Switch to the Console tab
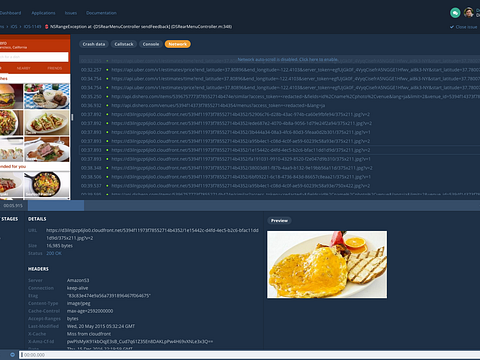The width and height of the screenshot is (480, 360). (151, 44)
